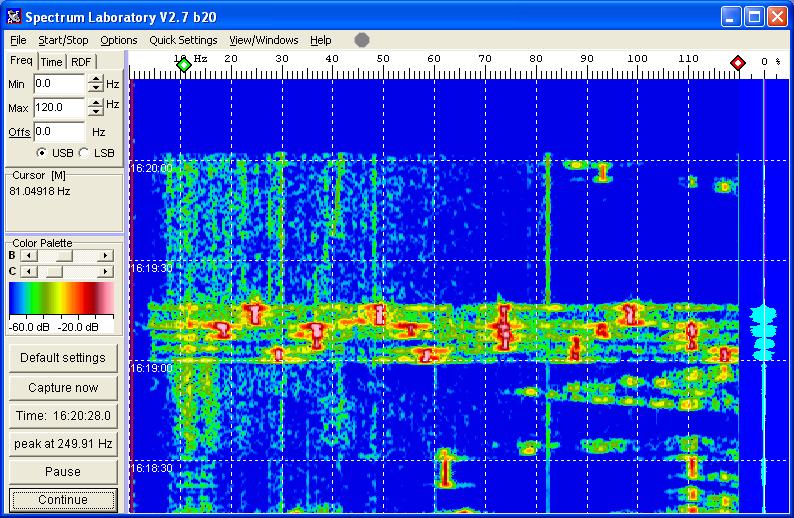The image size is (794, 518).
Task: Decrease Max frequency with down arrow
Action: pos(95,112)
